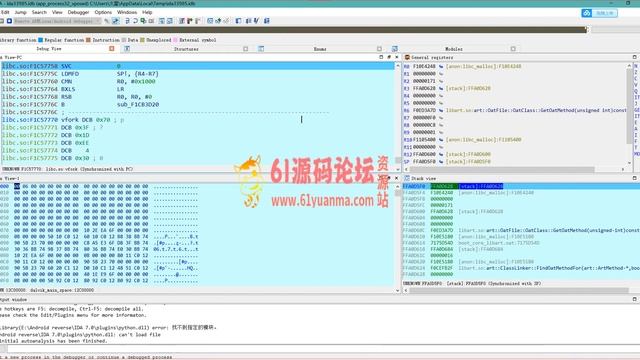The height and width of the screenshot is (360, 640).
Task: Follow the jump arrow beside register R3
Action: (x=441, y=89)
